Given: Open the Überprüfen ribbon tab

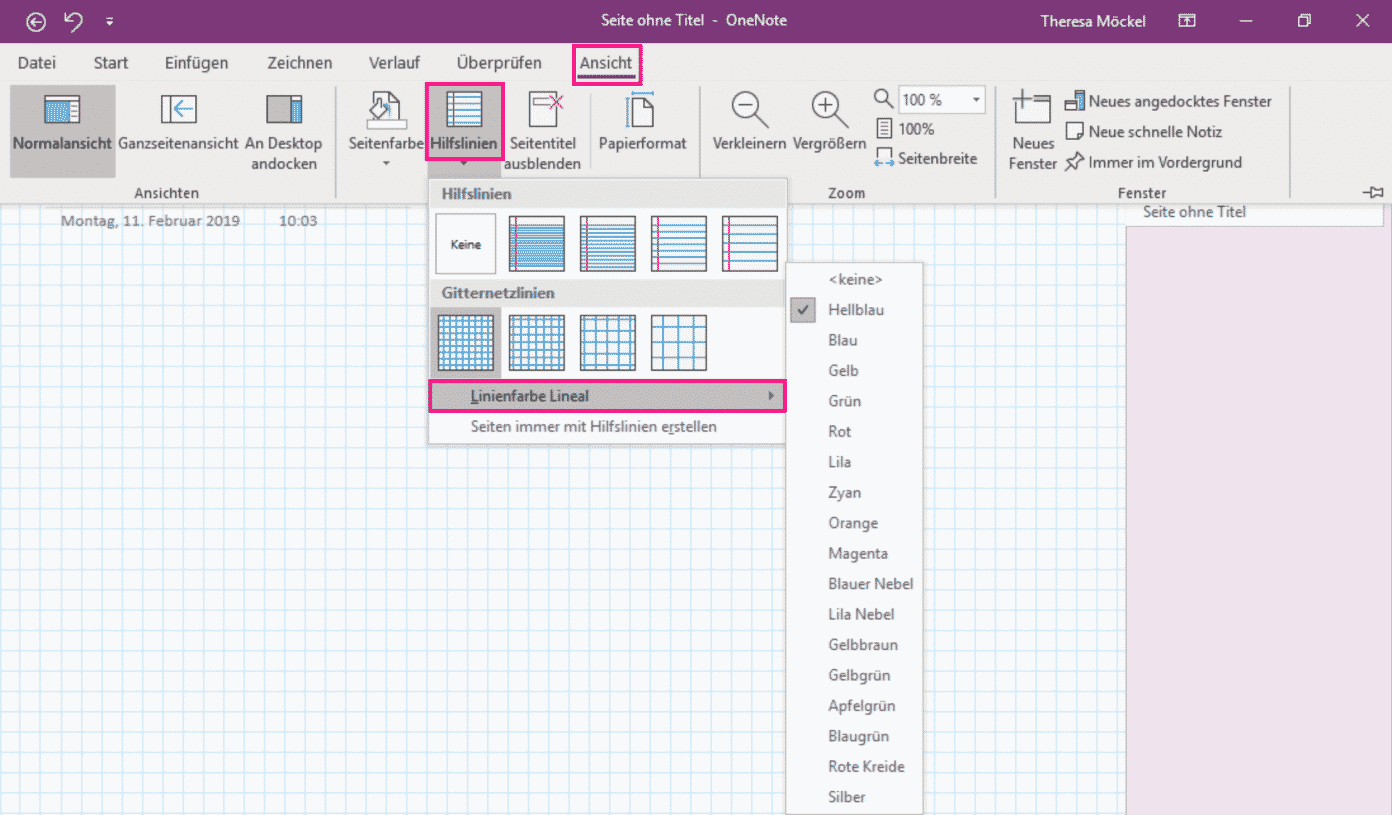Looking at the screenshot, I should pyautogui.click(x=498, y=62).
